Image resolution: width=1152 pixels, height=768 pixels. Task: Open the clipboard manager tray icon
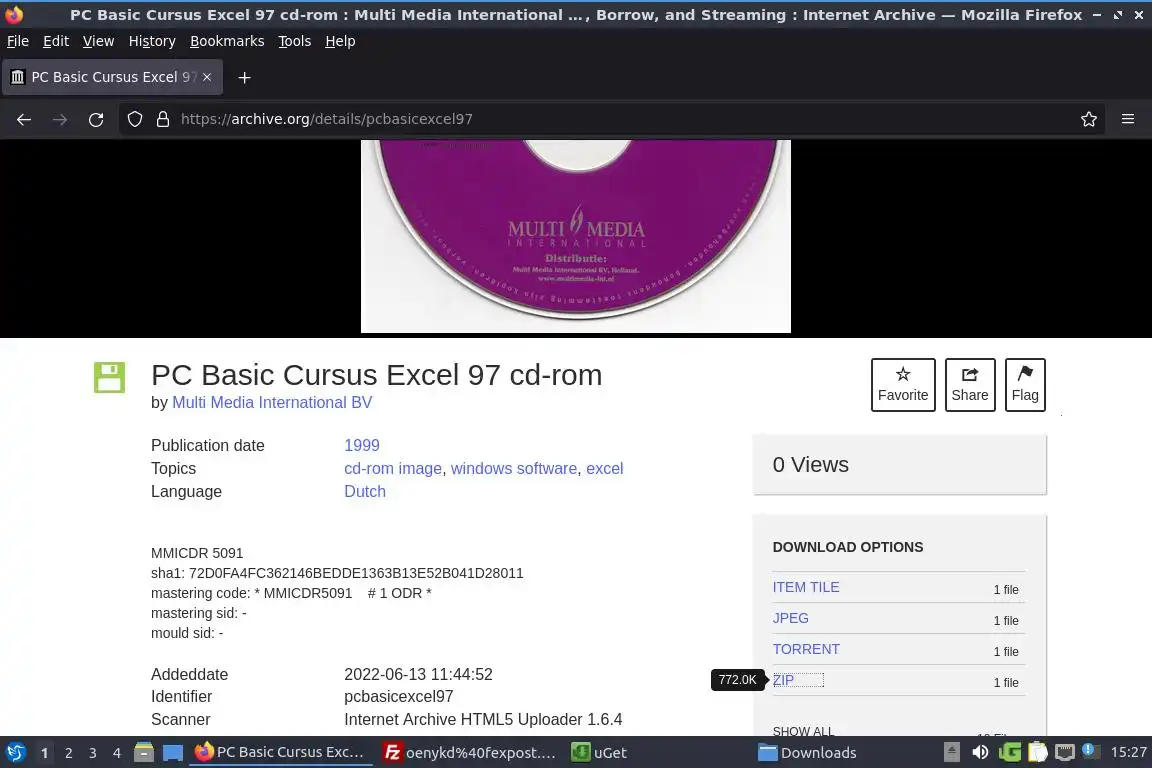[1037, 753]
